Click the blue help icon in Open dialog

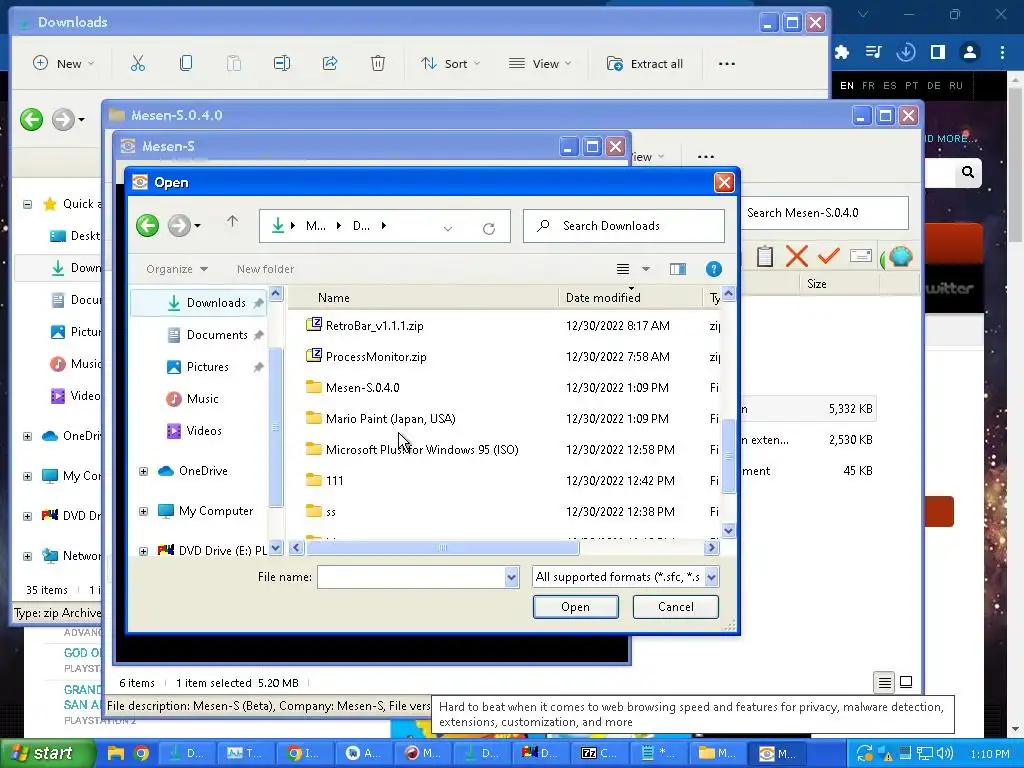[x=714, y=269]
